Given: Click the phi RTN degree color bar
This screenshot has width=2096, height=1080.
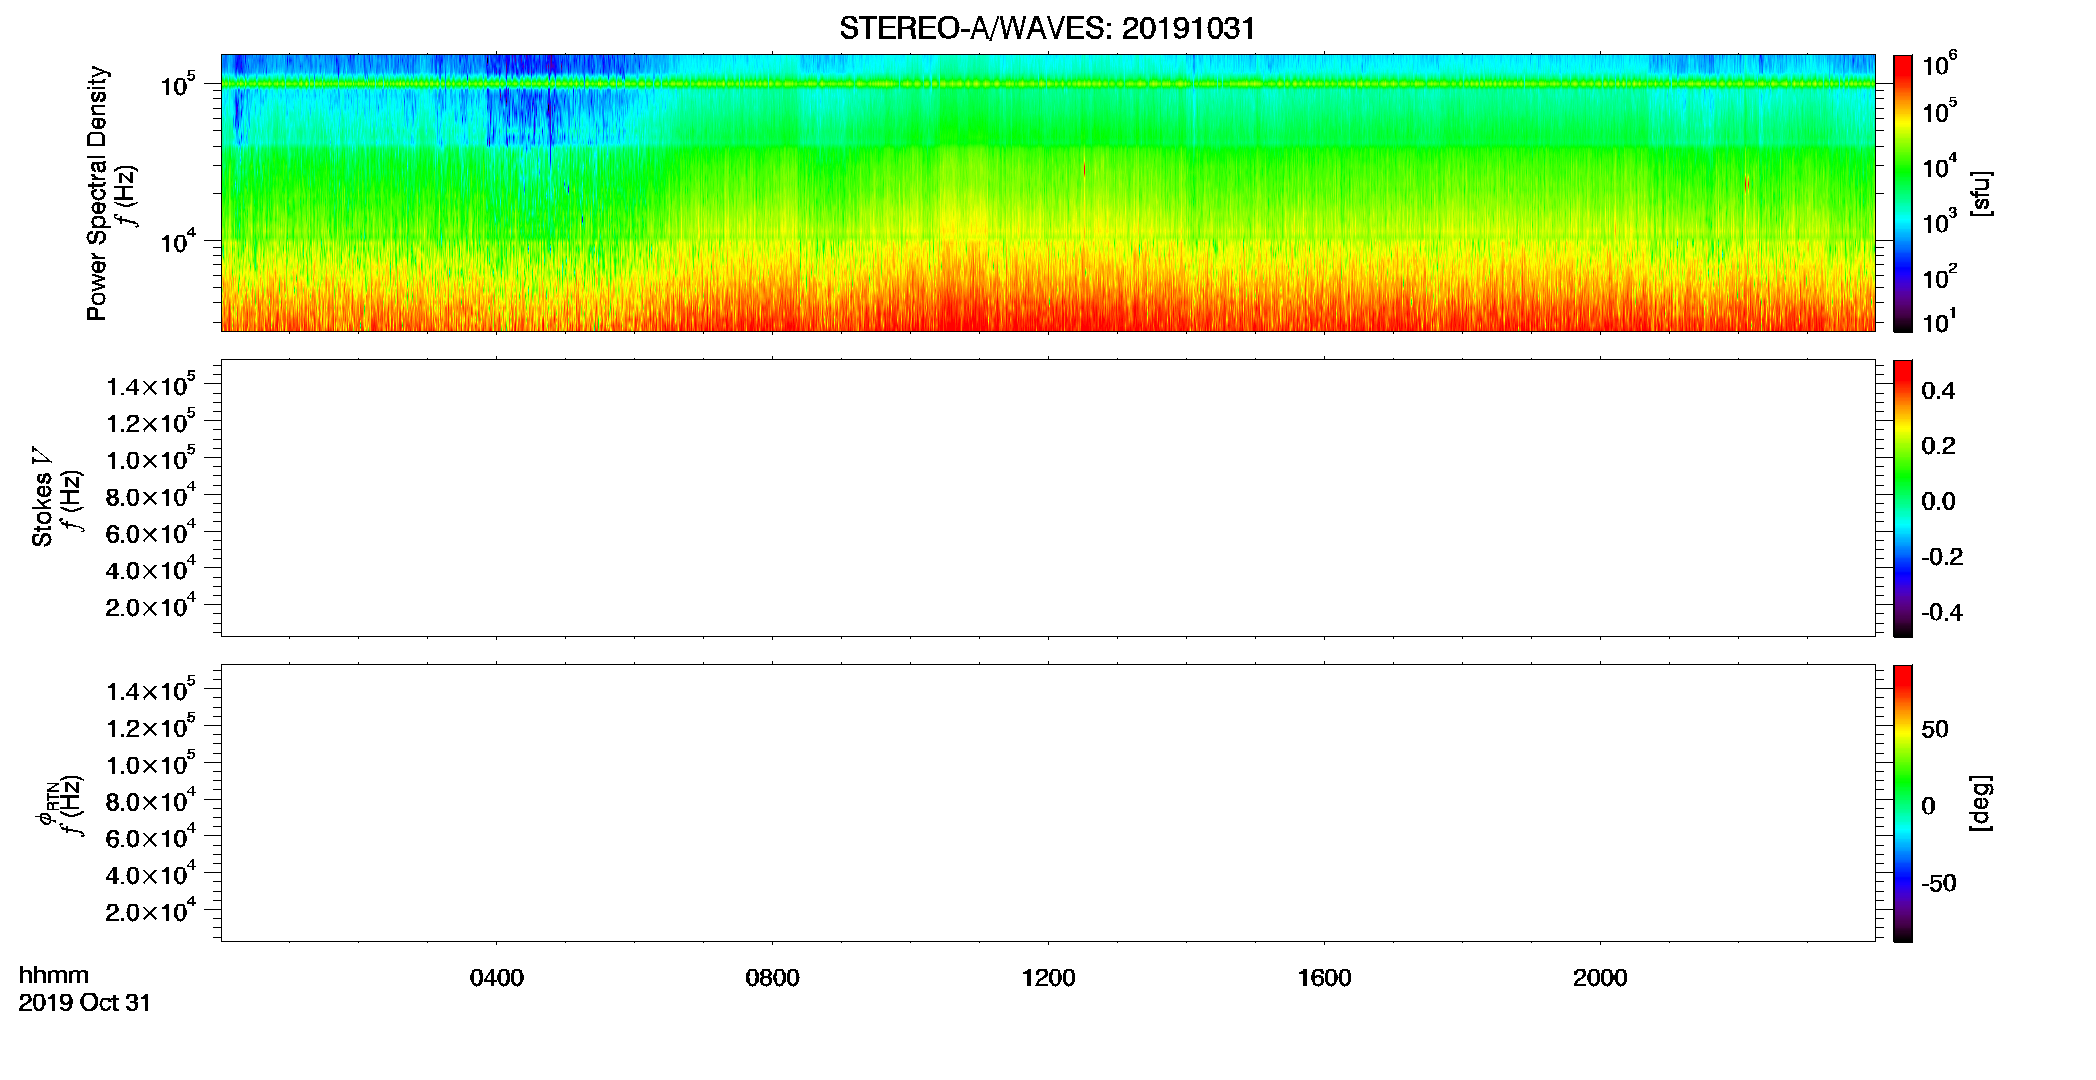Looking at the screenshot, I should click(1903, 803).
